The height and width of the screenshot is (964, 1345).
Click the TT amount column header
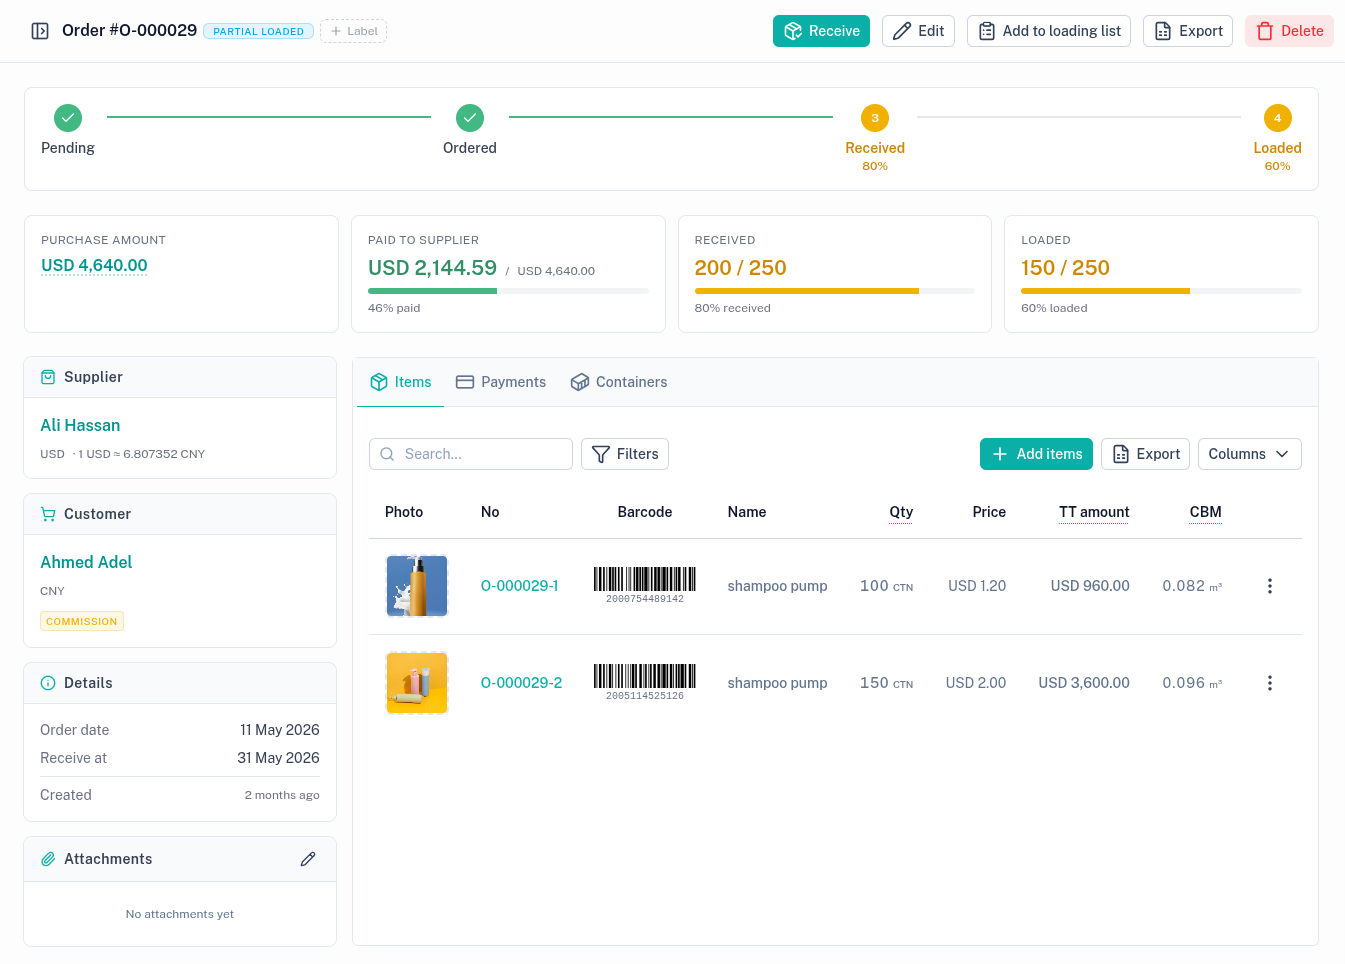(x=1094, y=512)
